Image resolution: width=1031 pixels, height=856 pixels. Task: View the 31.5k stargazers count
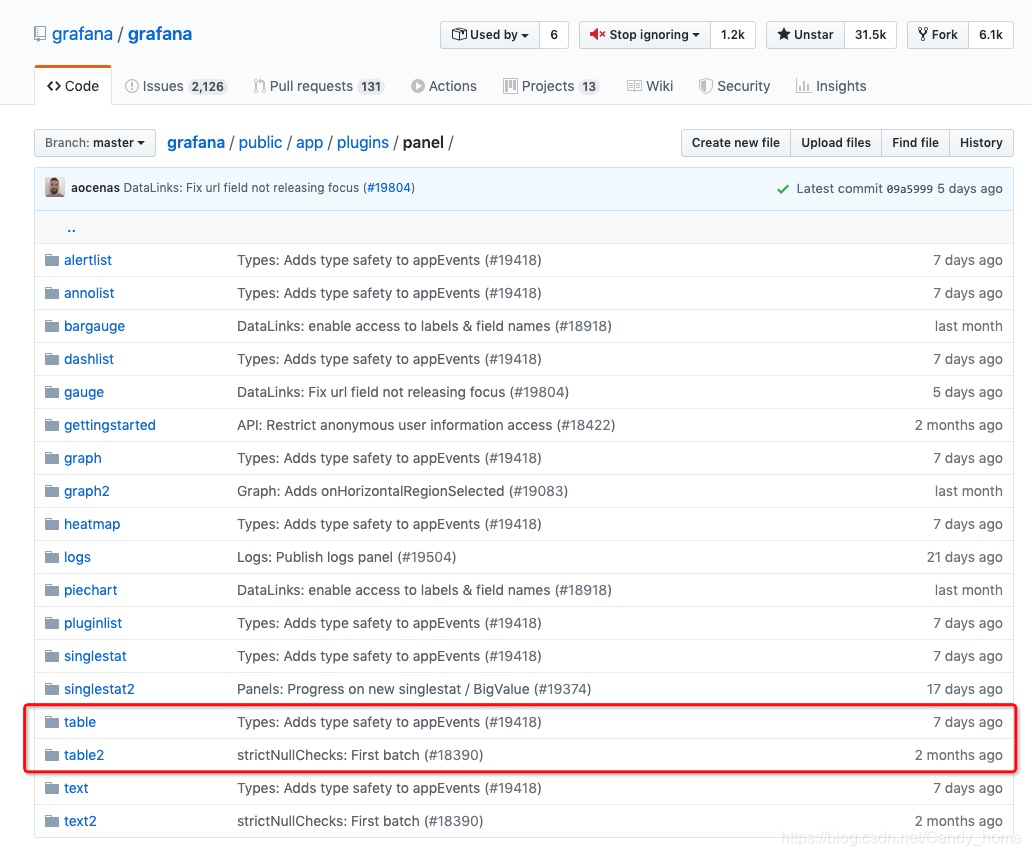[871, 35]
